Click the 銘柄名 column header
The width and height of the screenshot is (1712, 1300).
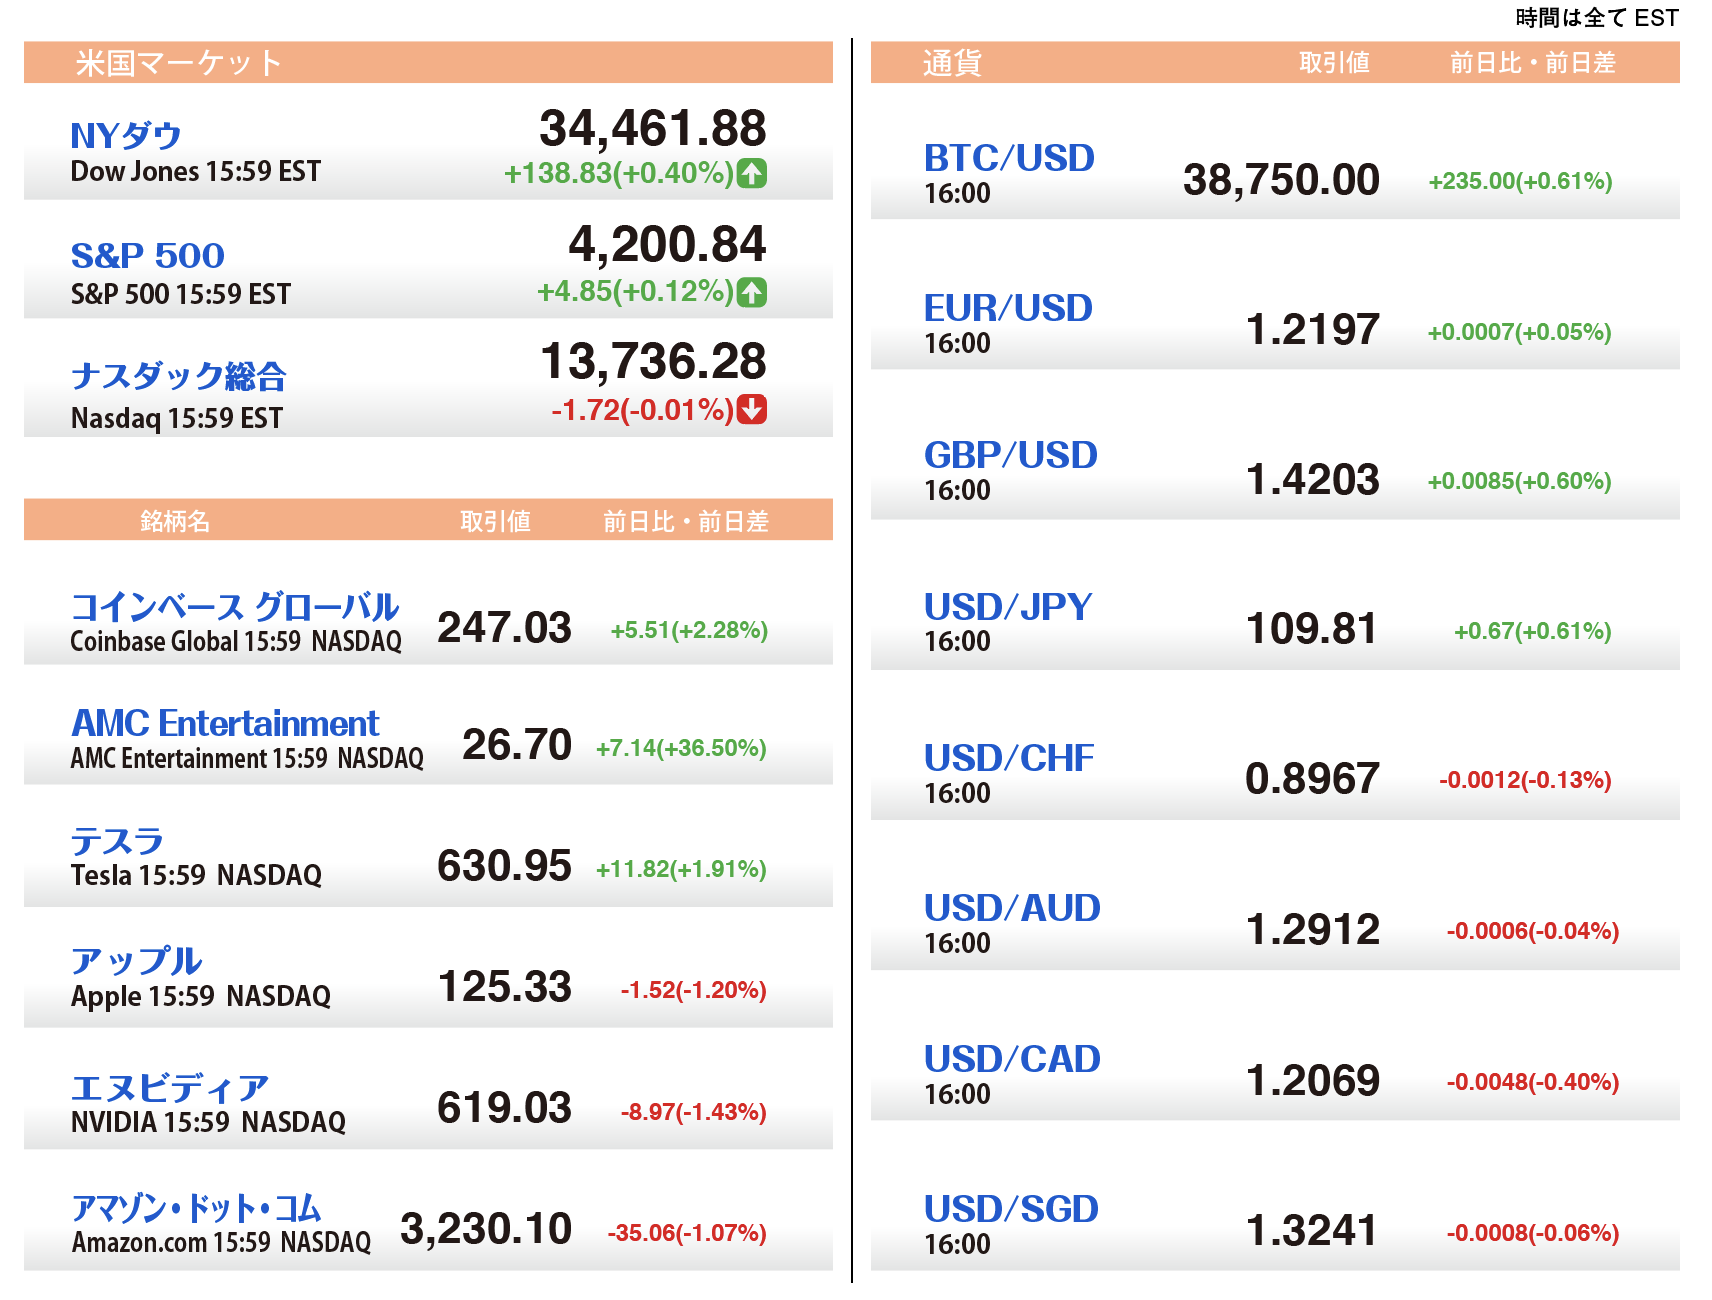pos(175,521)
